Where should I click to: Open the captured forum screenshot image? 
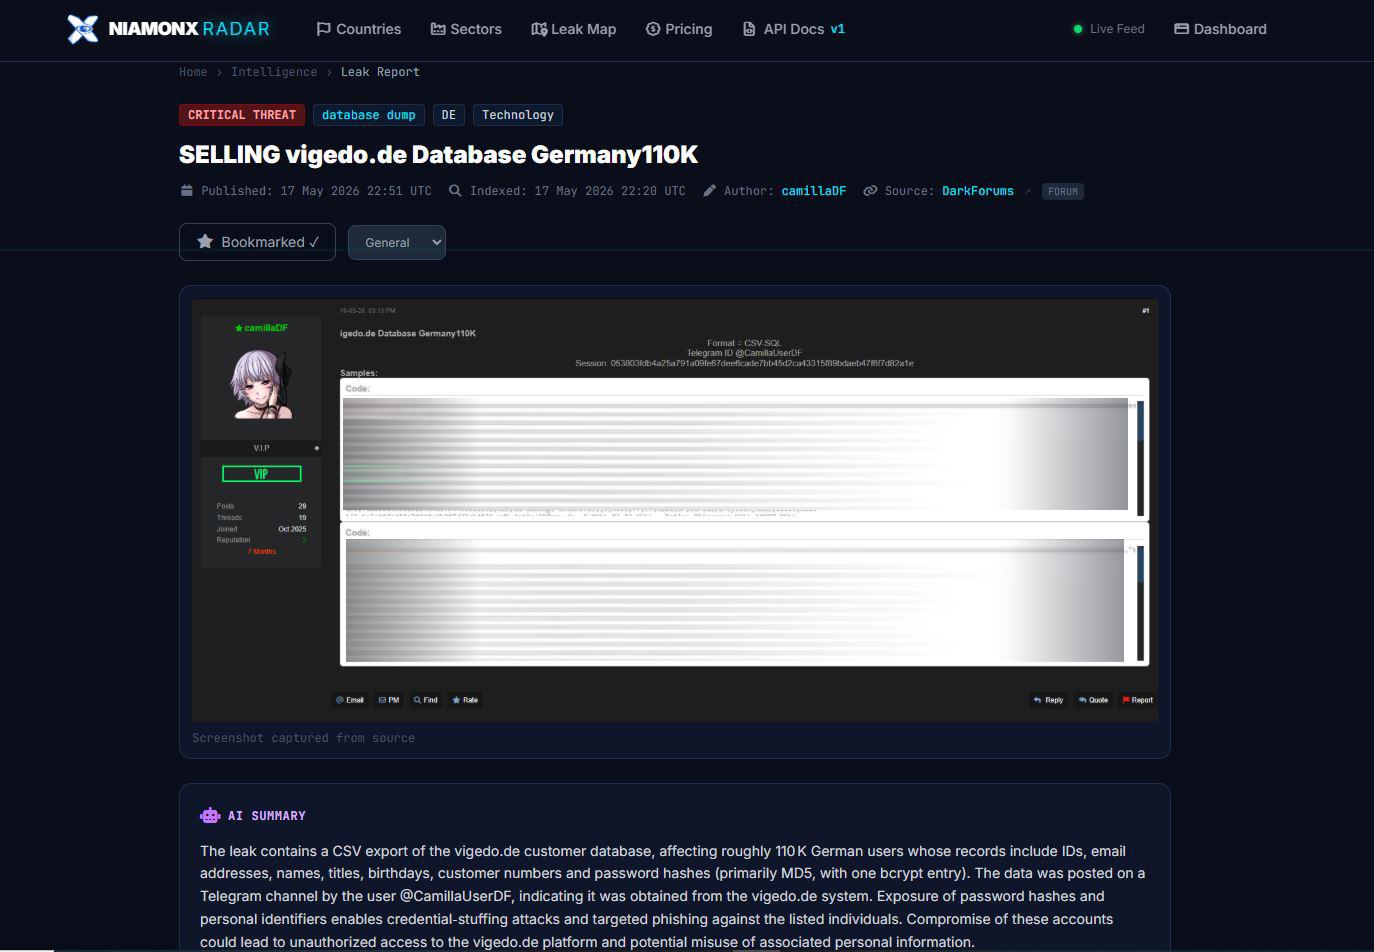(x=675, y=510)
